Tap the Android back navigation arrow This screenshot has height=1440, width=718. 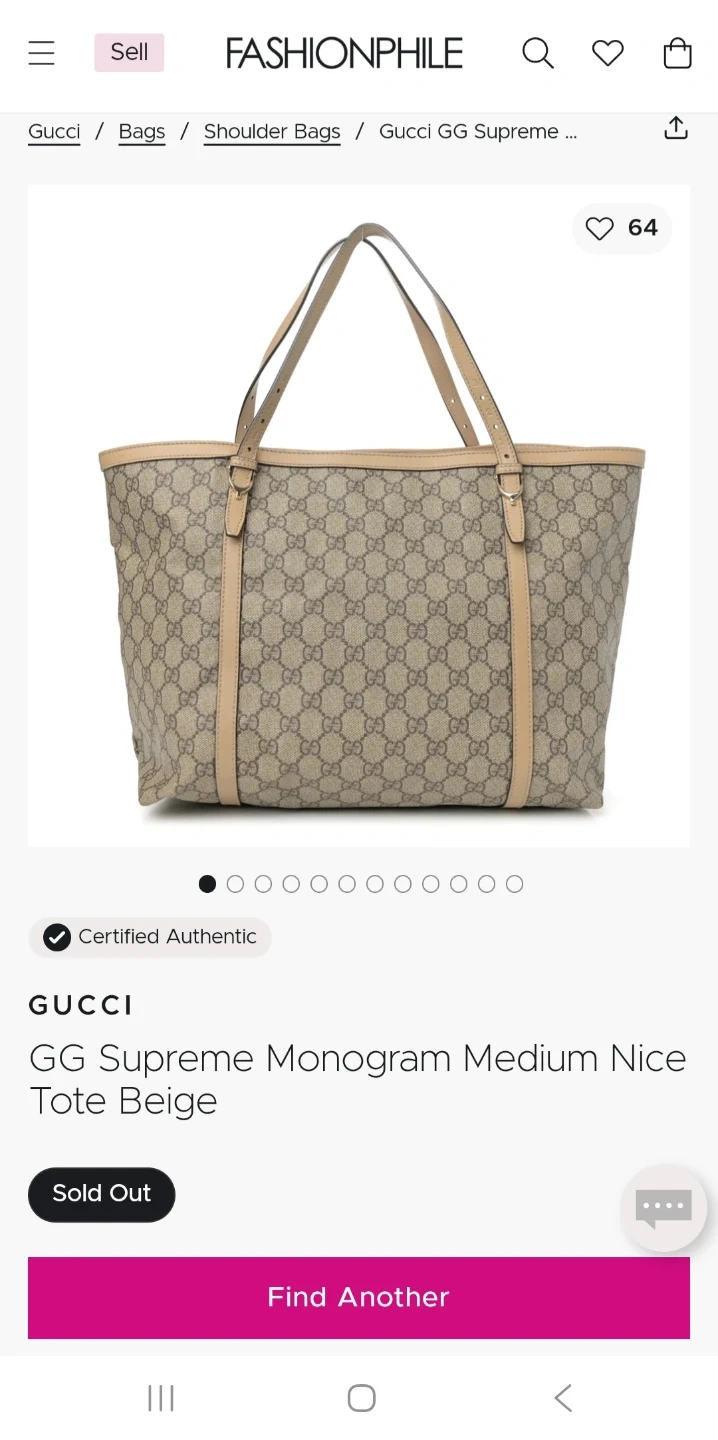click(563, 1397)
